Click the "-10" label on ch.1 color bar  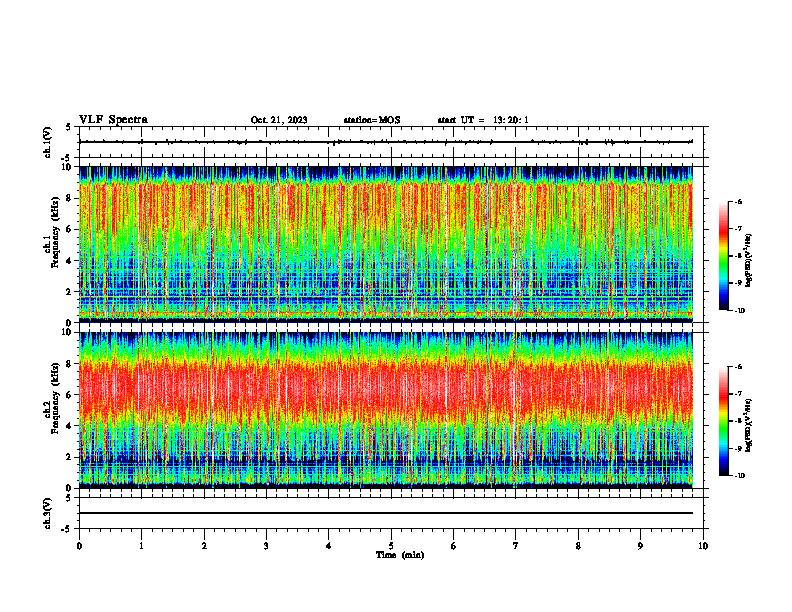point(739,311)
